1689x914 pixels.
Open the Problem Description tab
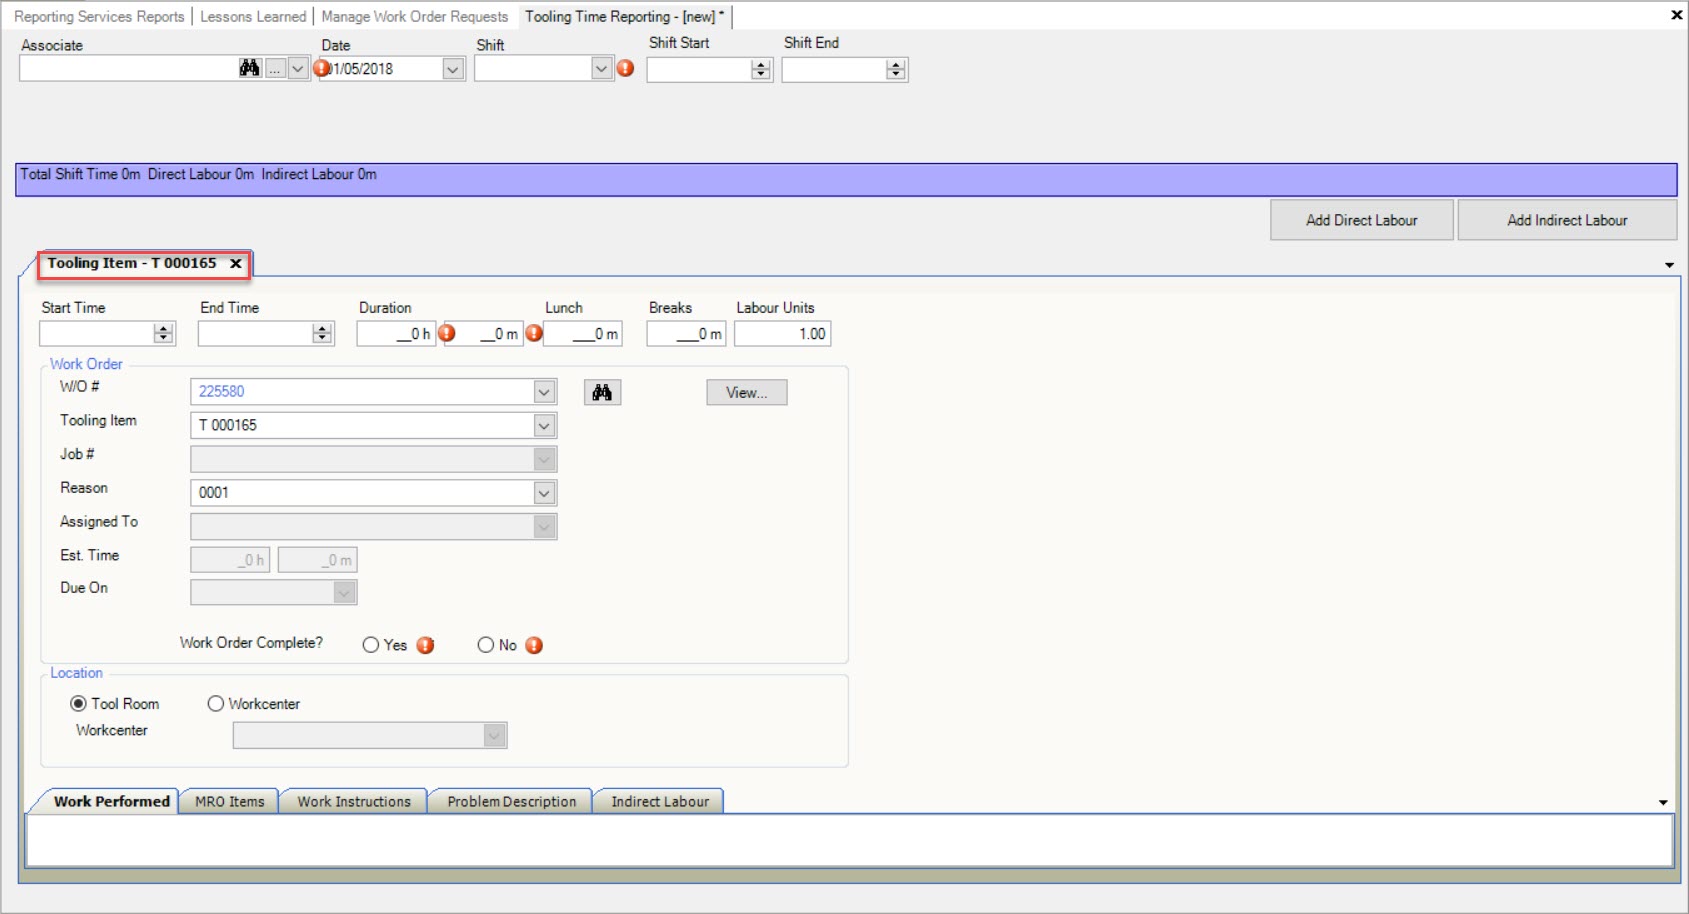pyautogui.click(x=512, y=802)
